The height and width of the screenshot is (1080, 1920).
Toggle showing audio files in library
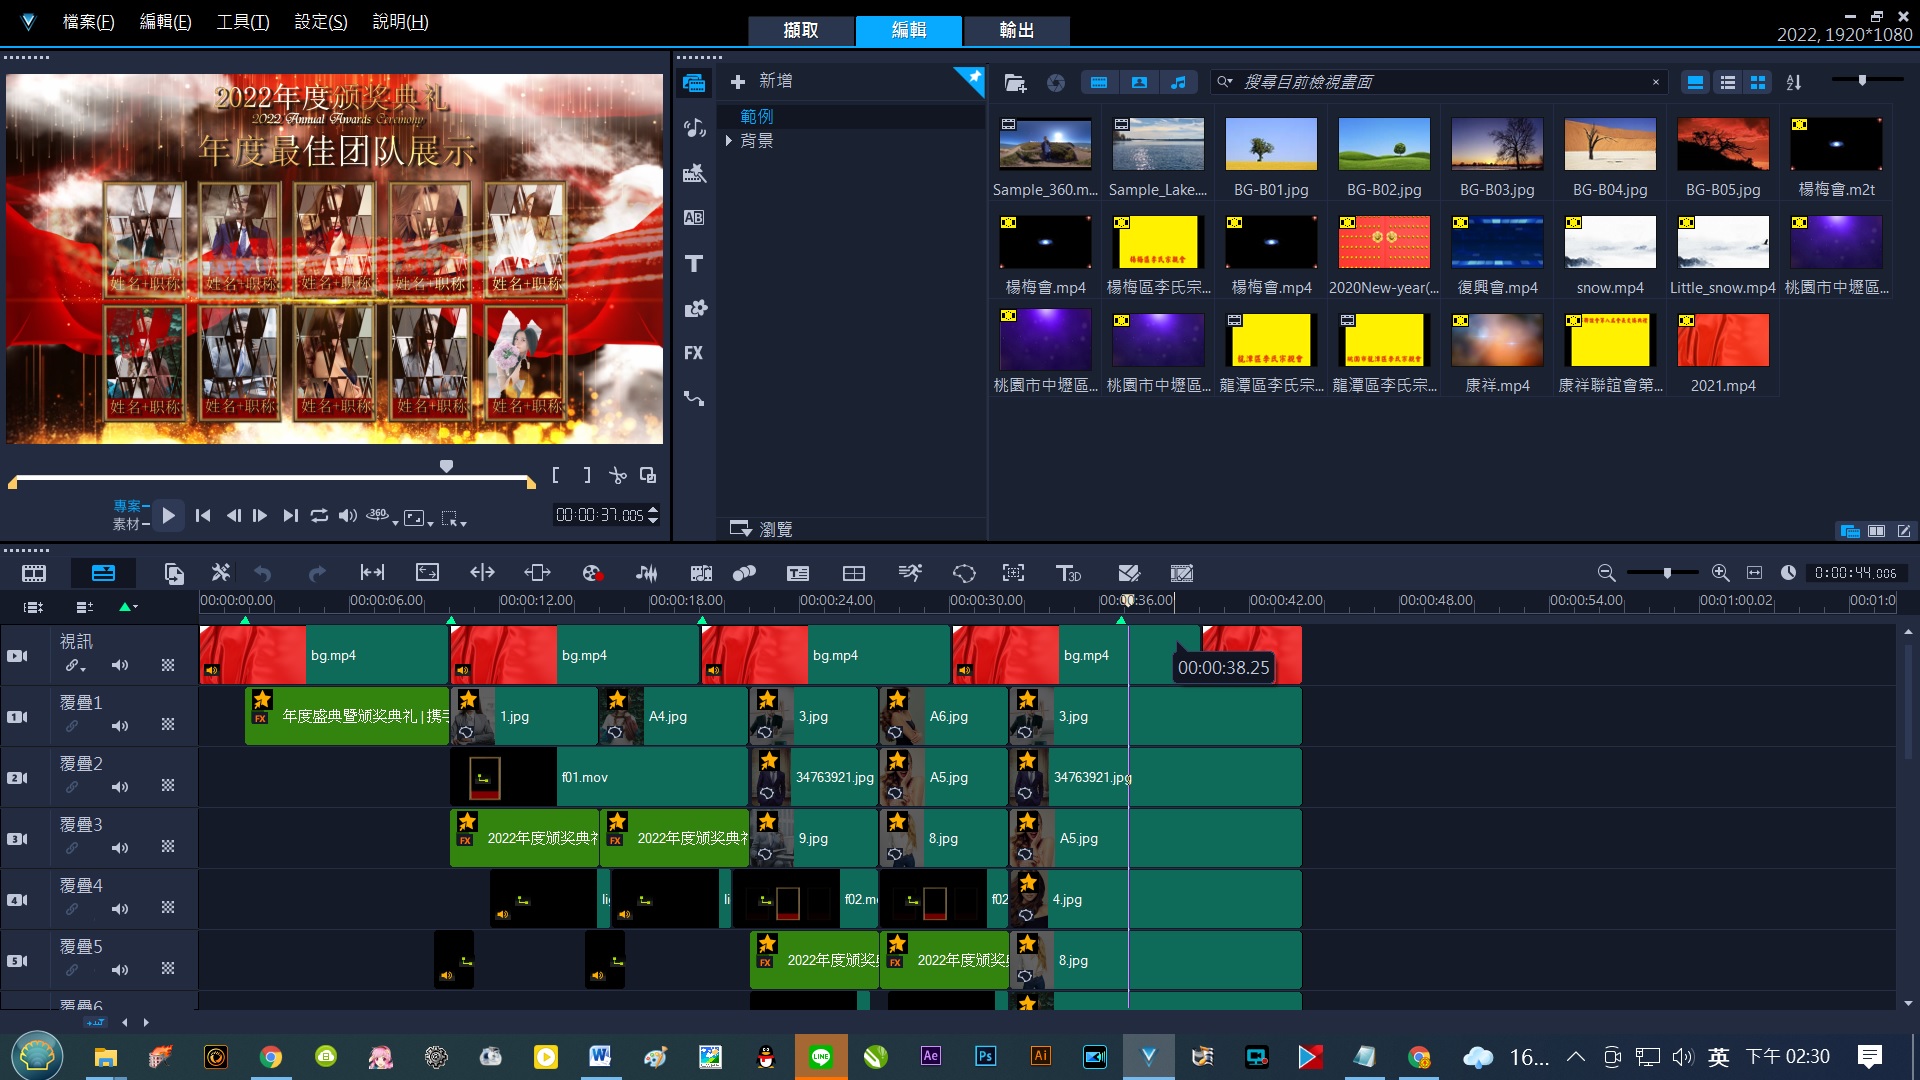1179,83
